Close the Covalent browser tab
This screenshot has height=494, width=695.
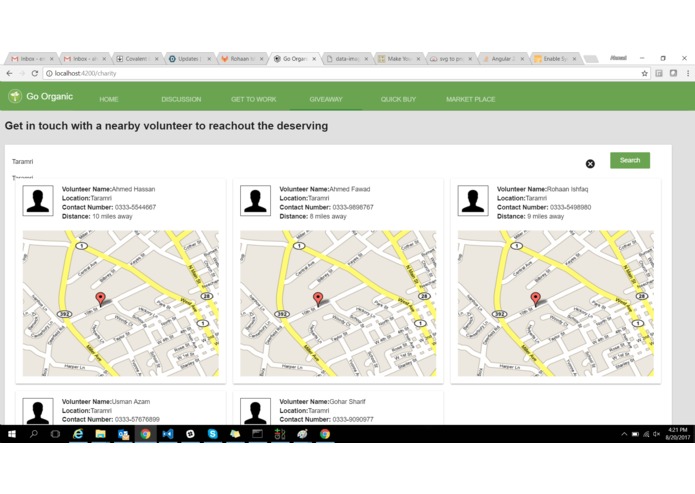[x=156, y=58]
